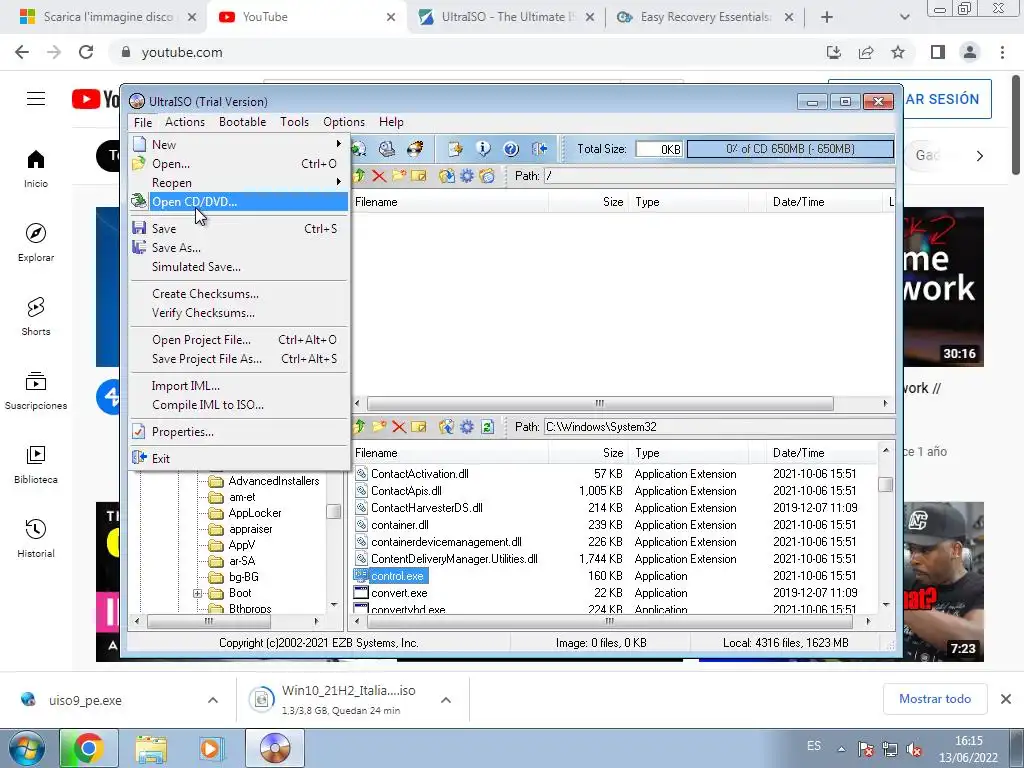Image resolution: width=1024 pixels, height=768 pixels.
Task: Choose Properties... in the File menu
Action: click(238, 432)
